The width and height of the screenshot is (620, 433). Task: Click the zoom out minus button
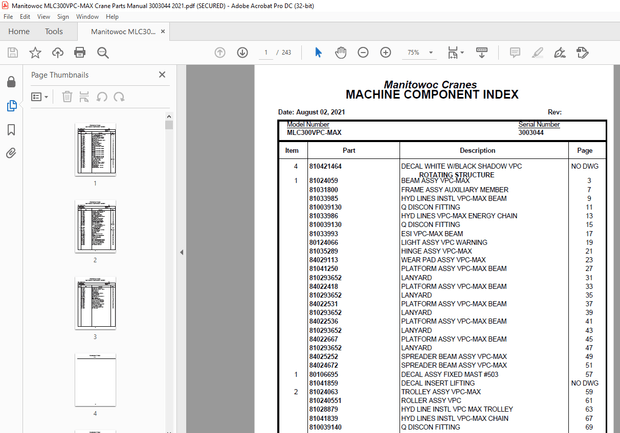(x=361, y=52)
